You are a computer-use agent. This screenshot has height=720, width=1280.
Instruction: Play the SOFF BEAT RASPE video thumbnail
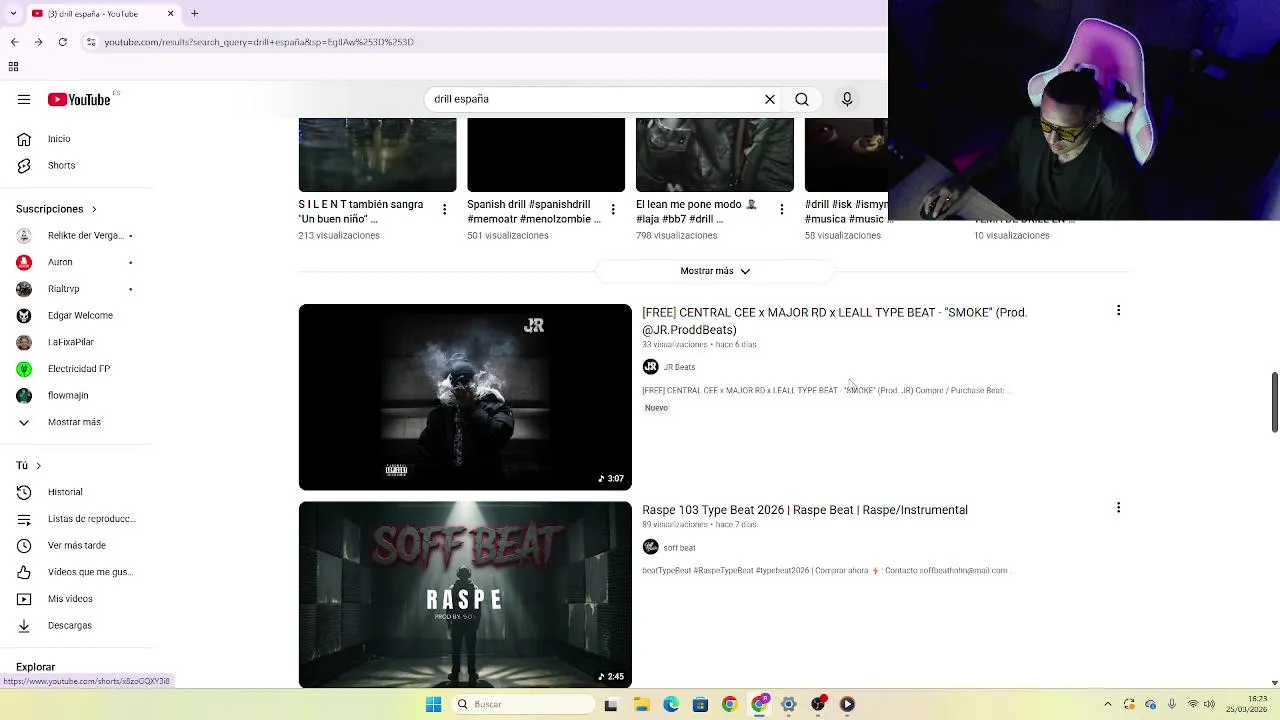click(465, 595)
